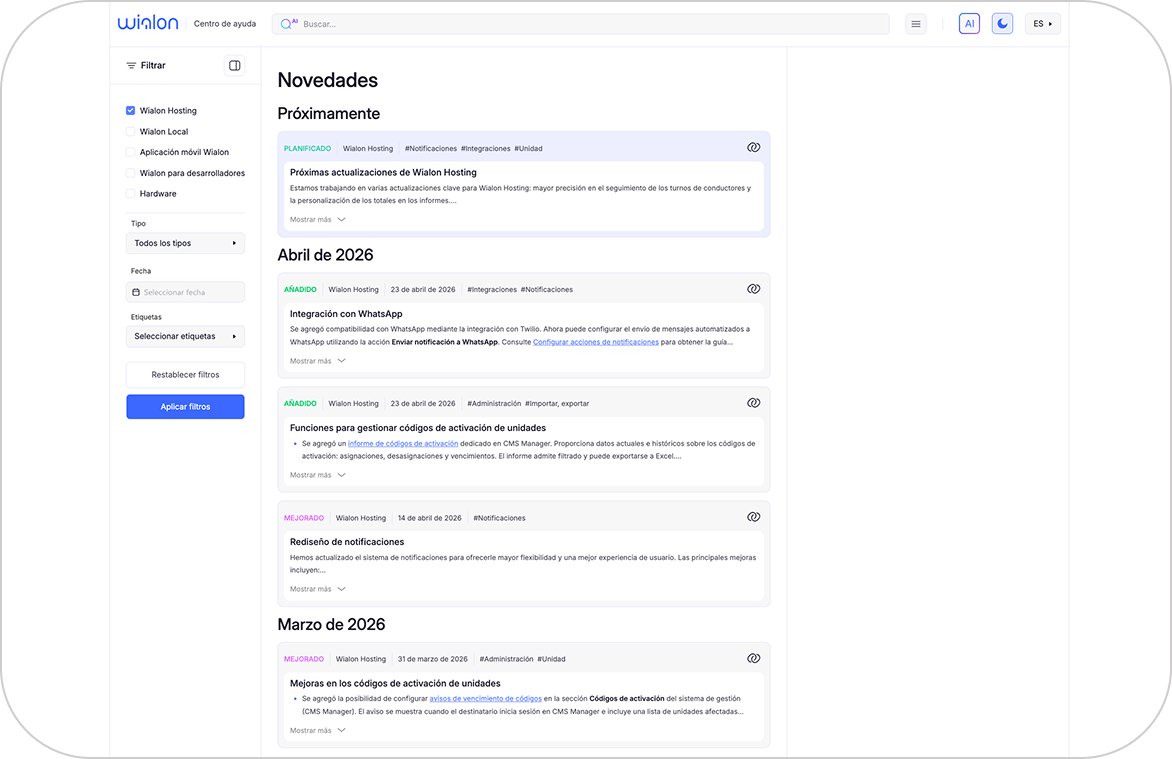Image resolution: width=1172 pixels, height=759 pixels.
Task: Open informe de códigos de activación link
Action: [403, 443]
